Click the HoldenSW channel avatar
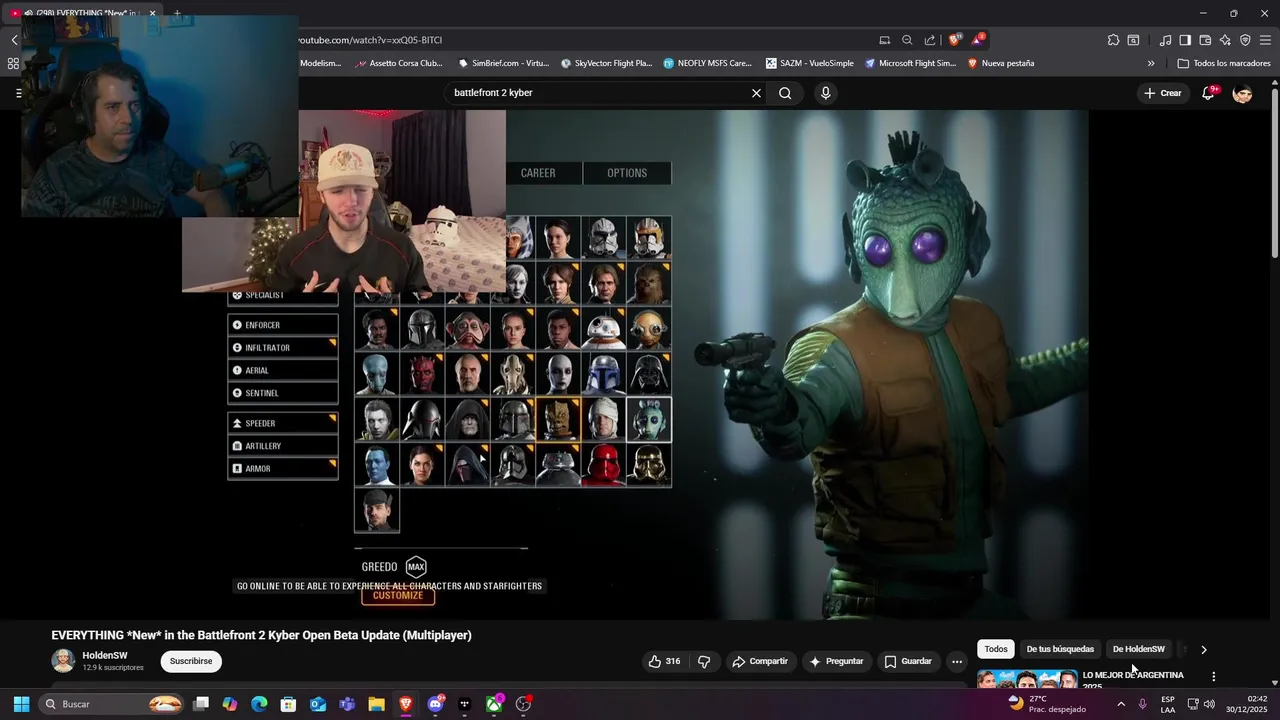The height and width of the screenshot is (720, 1280). point(63,660)
